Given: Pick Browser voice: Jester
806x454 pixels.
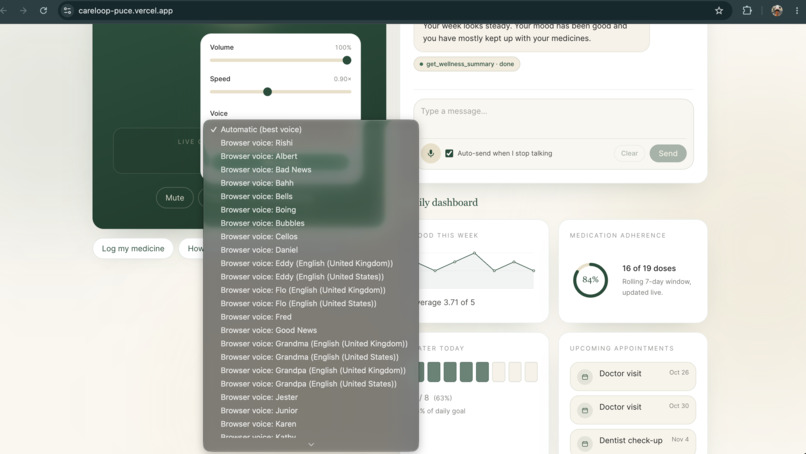Looking at the screenshot, I should (310, 397).
